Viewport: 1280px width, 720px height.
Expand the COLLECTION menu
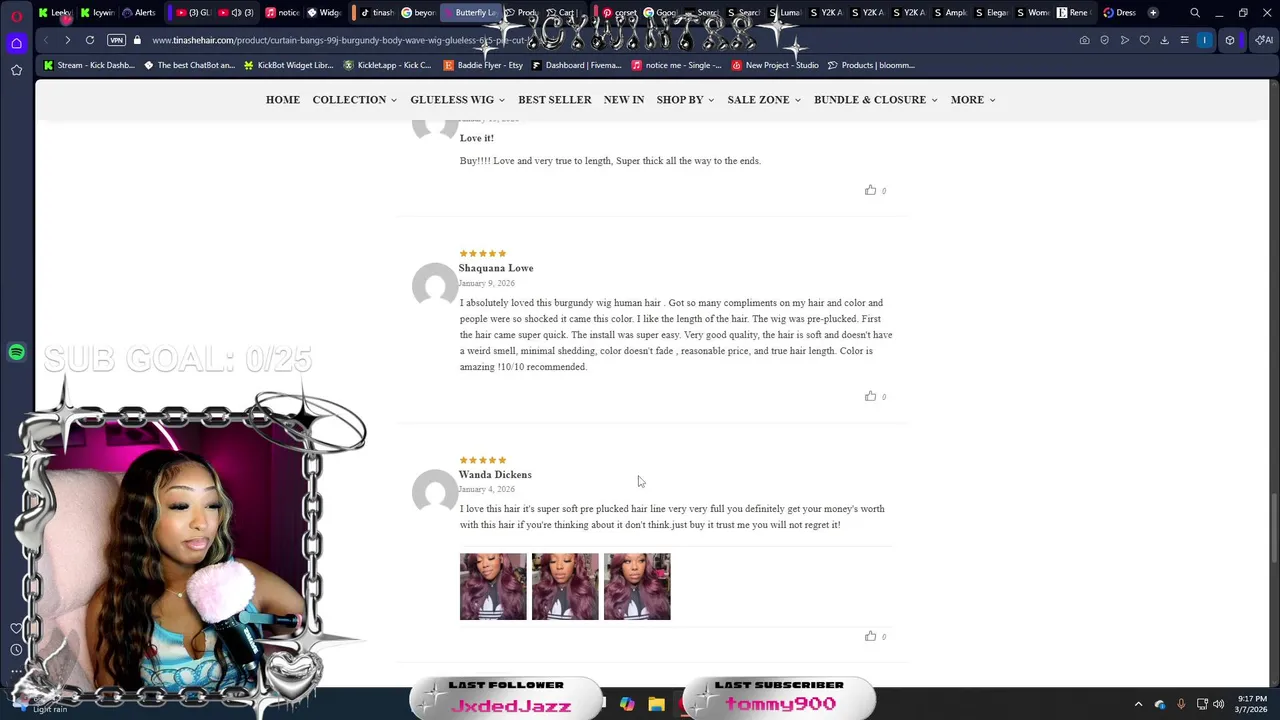[355, 100]
